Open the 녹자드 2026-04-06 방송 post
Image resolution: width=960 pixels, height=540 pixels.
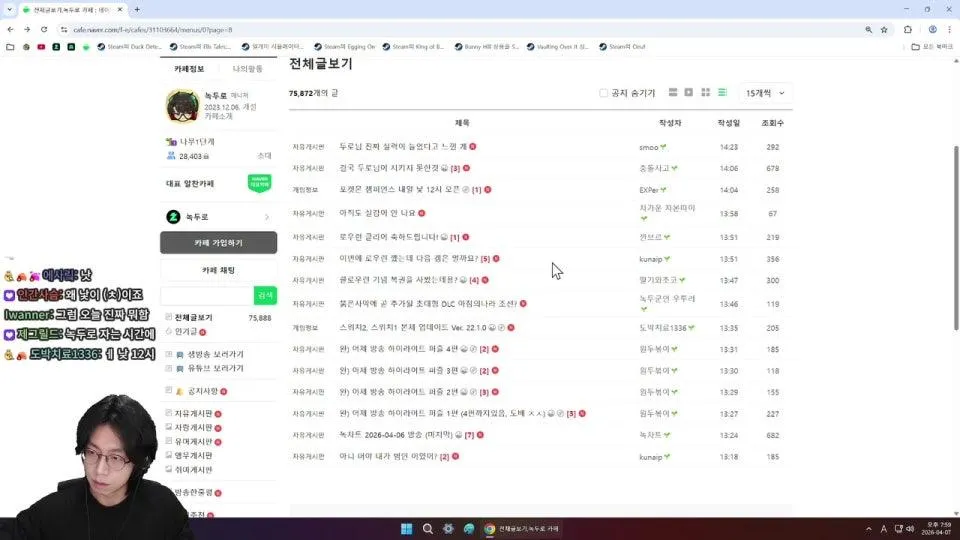pyautogui.click(x=396, y=435)
